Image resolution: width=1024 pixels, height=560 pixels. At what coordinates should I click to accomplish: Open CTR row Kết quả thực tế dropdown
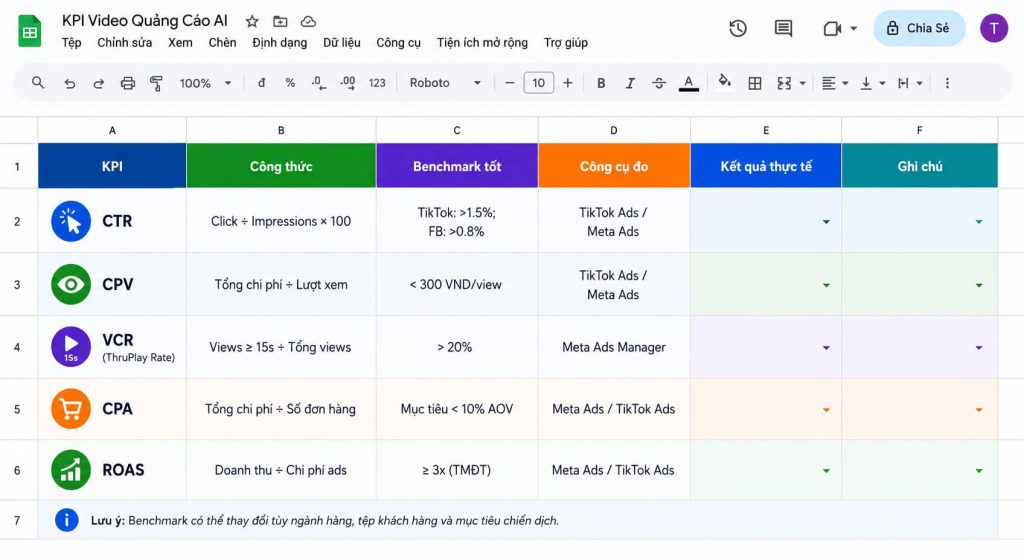[x=826, y=222]
